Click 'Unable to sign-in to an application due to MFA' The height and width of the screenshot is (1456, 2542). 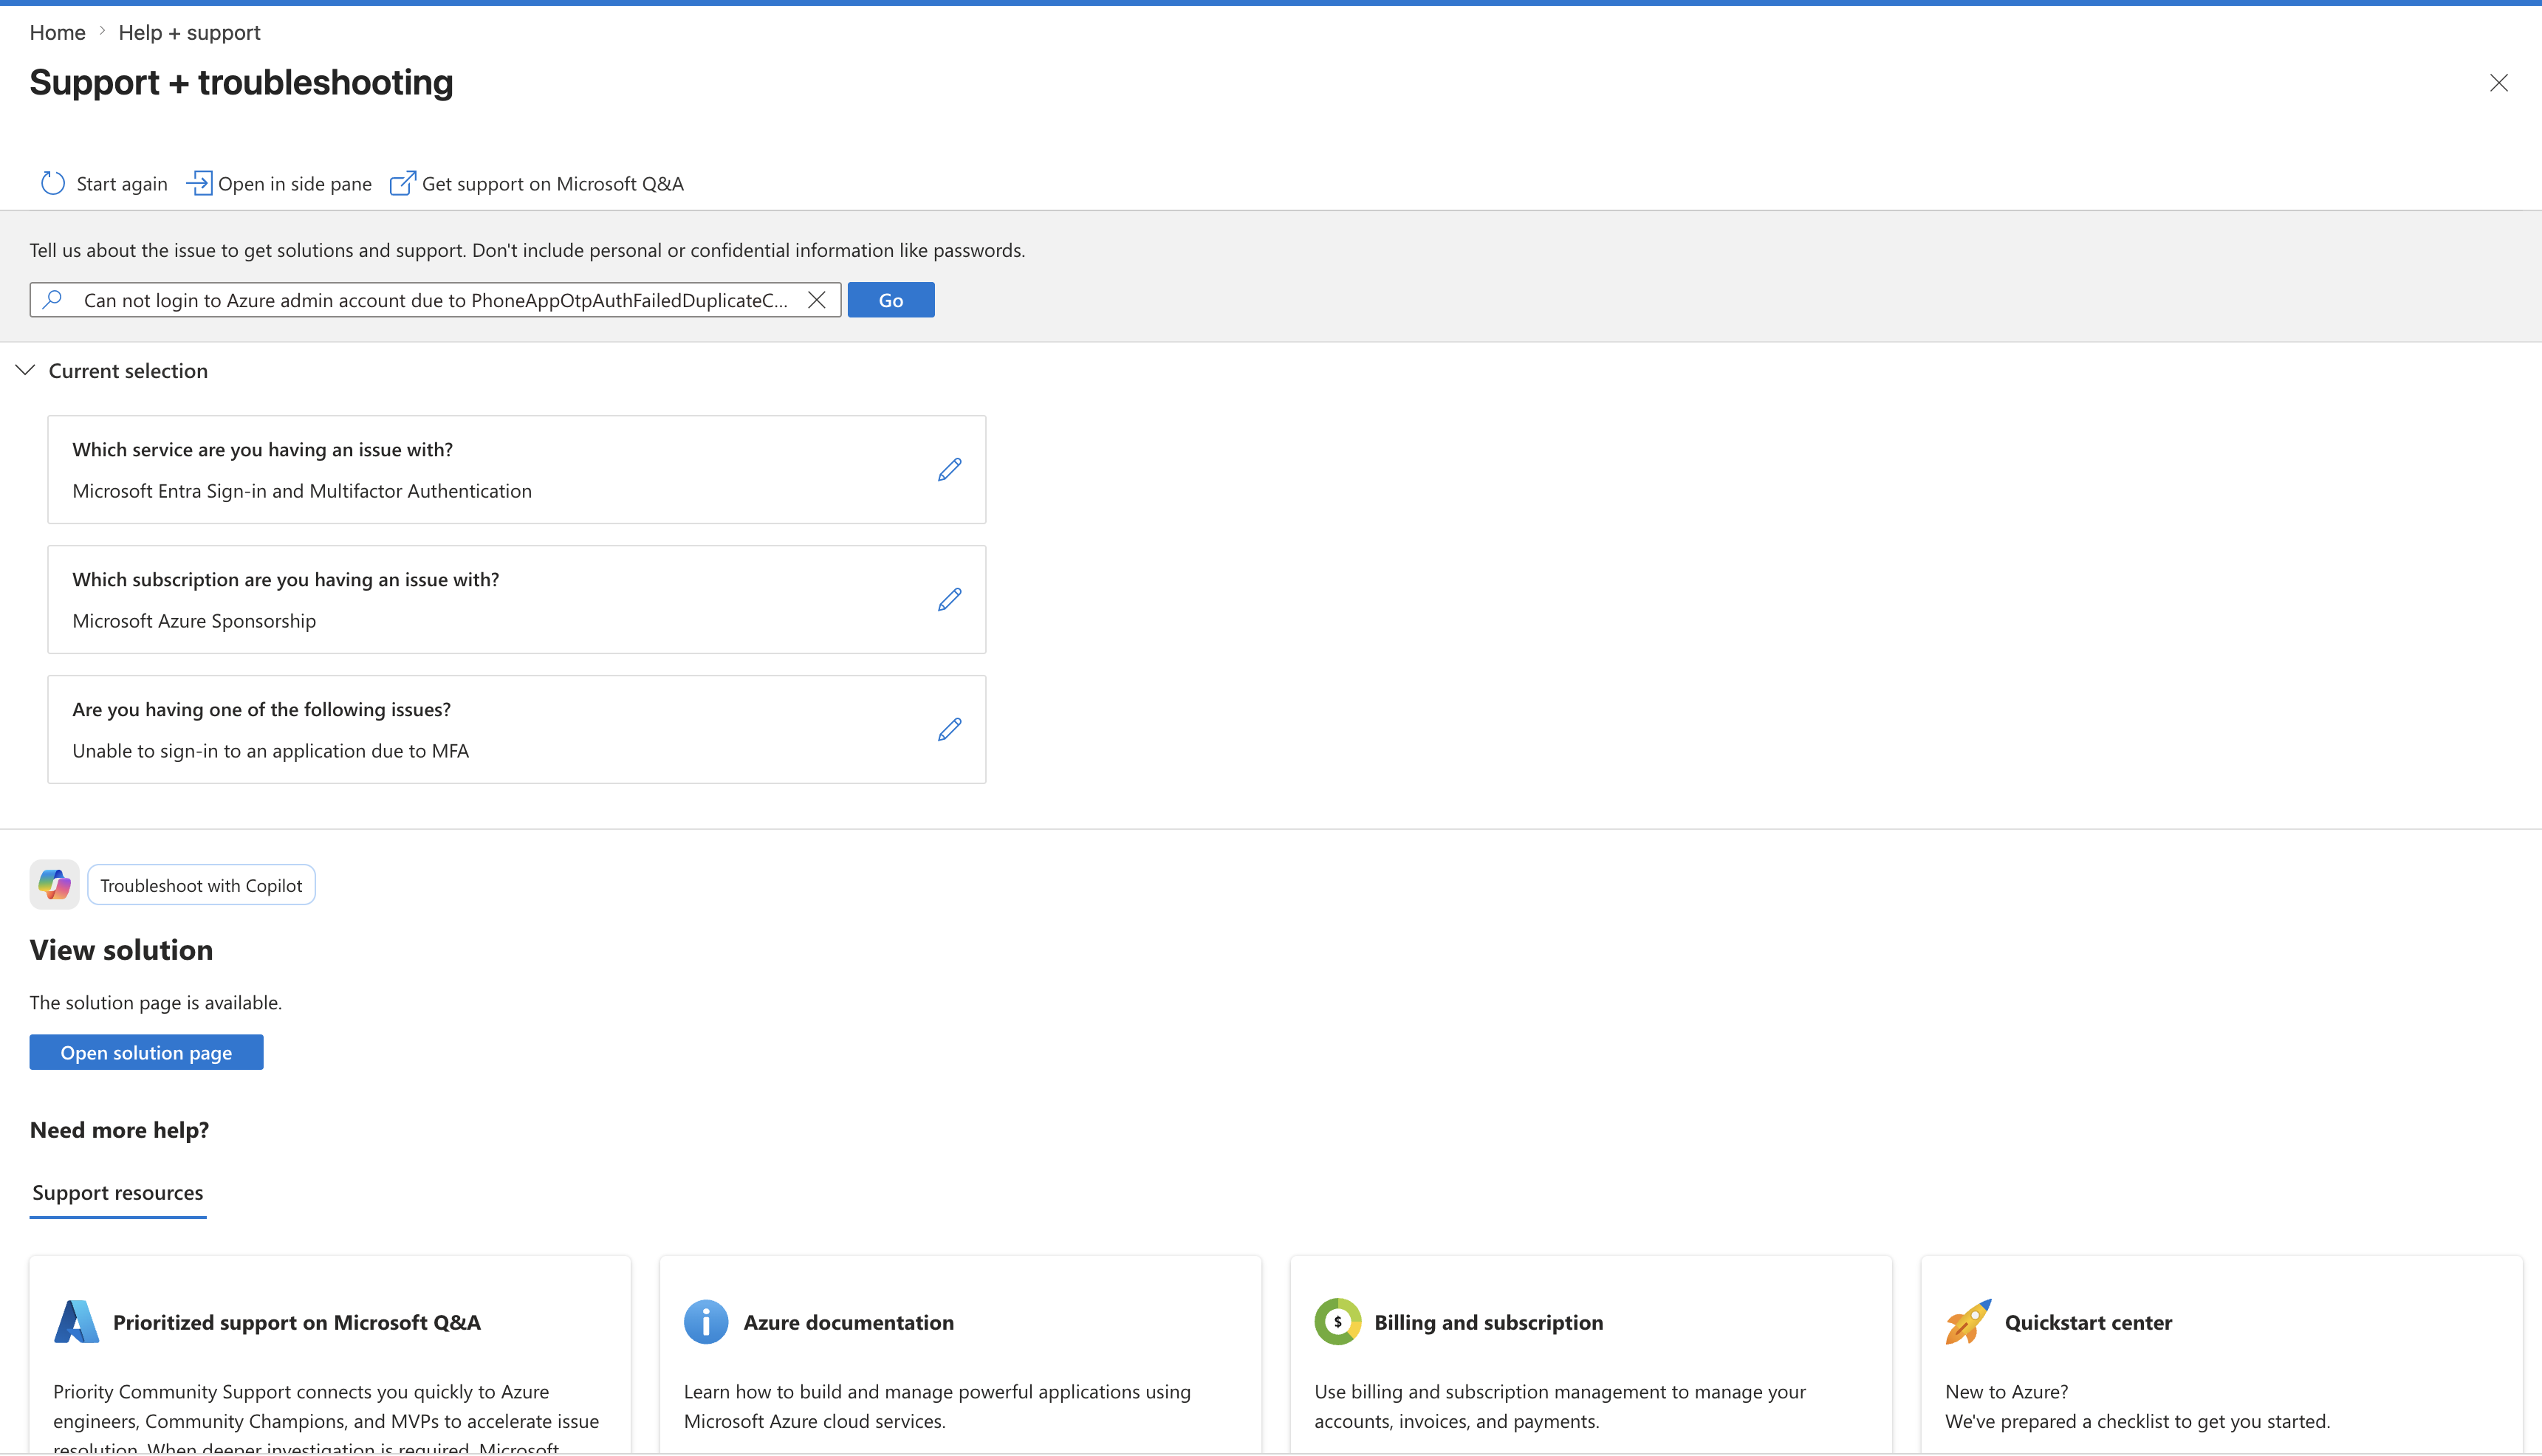click(271, 751)
